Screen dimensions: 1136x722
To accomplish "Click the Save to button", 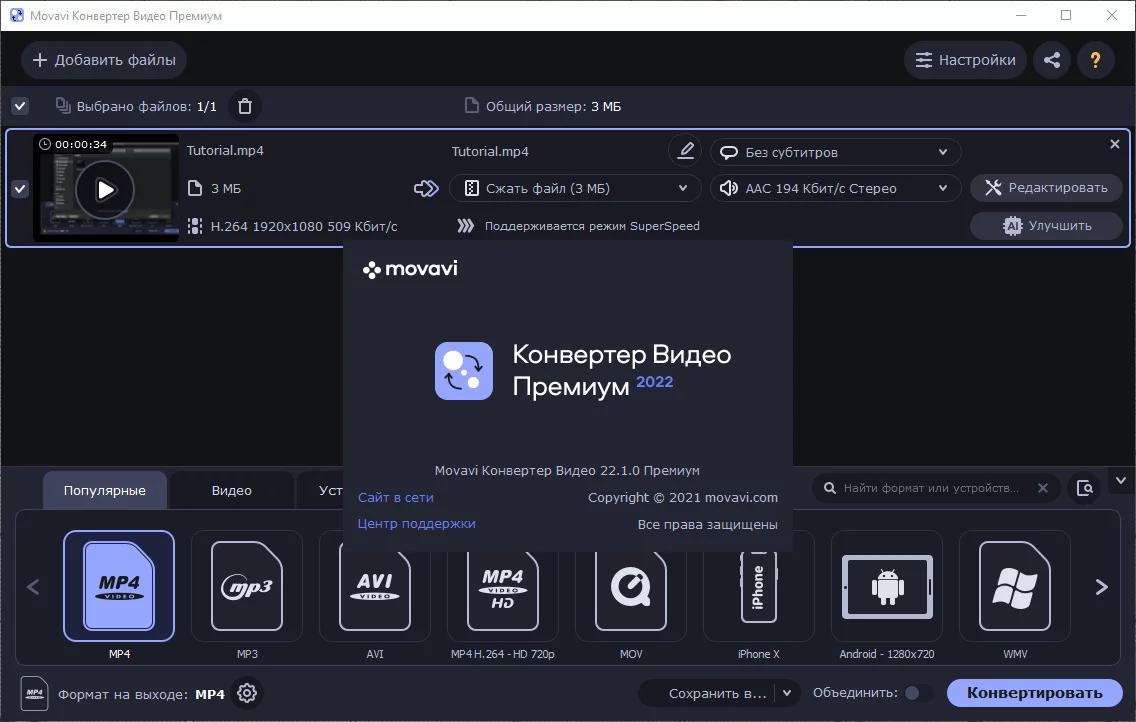I will coord(707,693).
